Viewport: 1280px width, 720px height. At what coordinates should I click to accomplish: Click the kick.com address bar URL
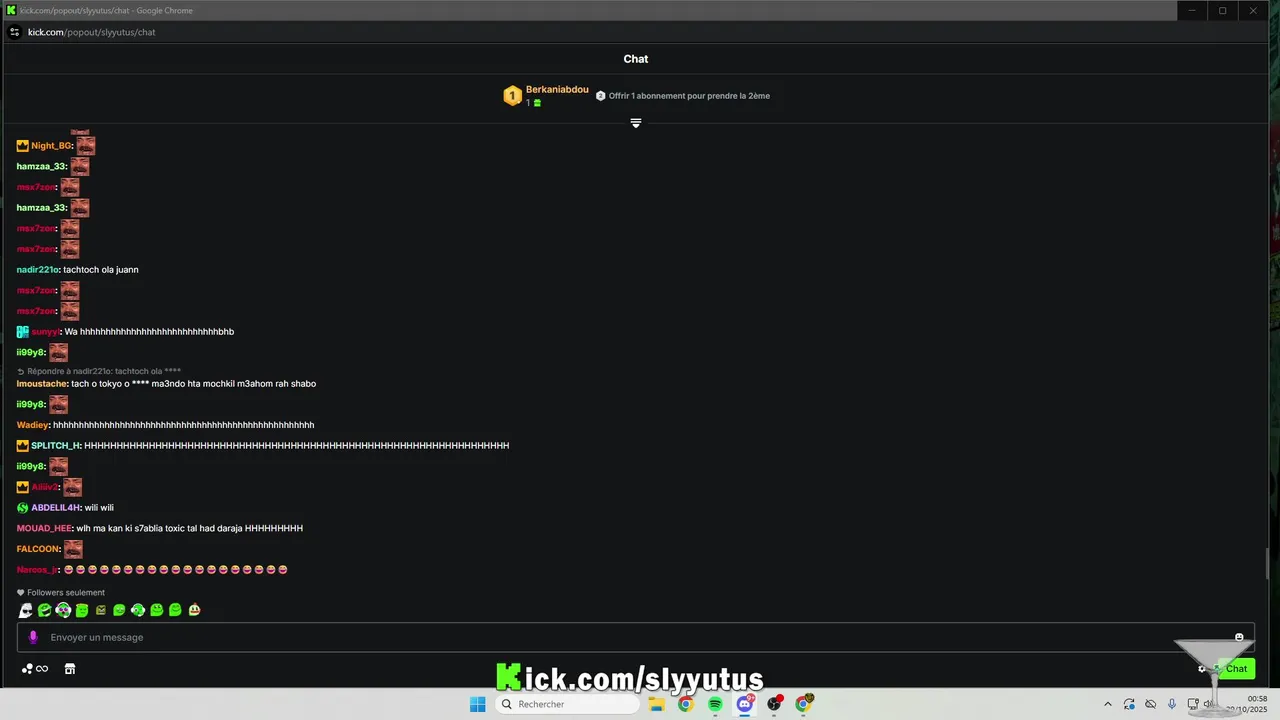[91, 32]
